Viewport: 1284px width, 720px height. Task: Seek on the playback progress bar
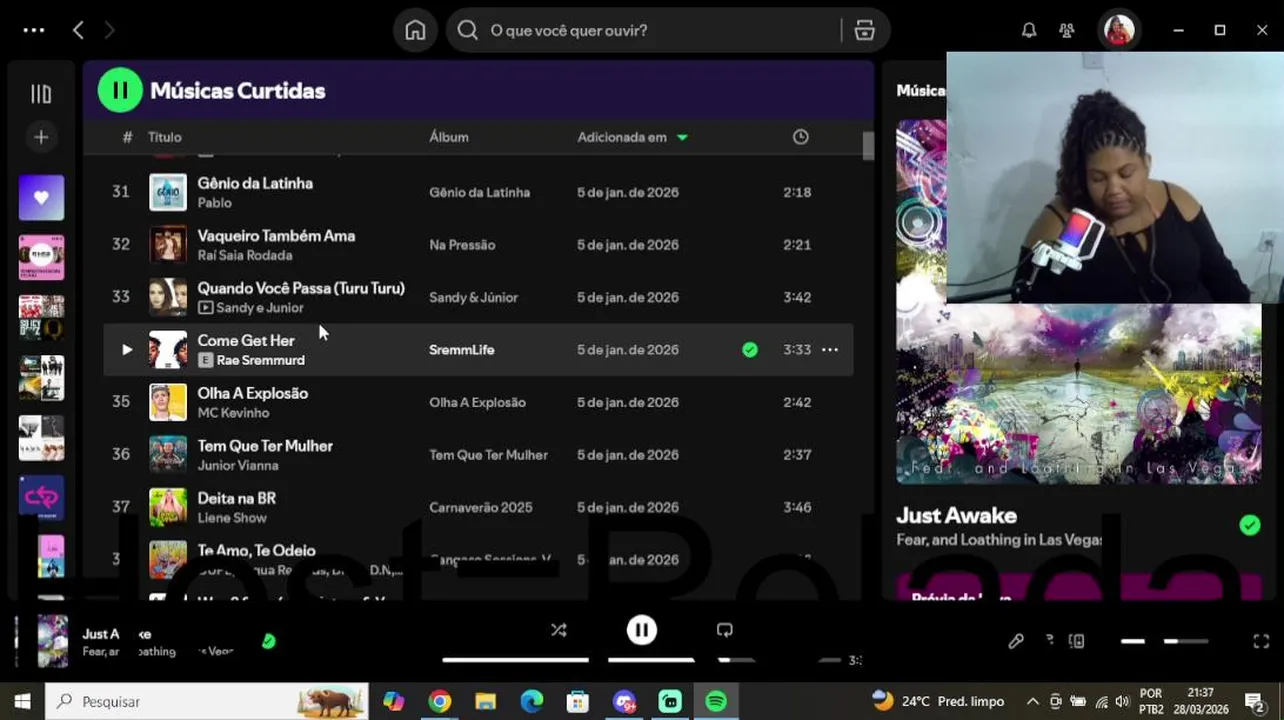tap(642, 660)
